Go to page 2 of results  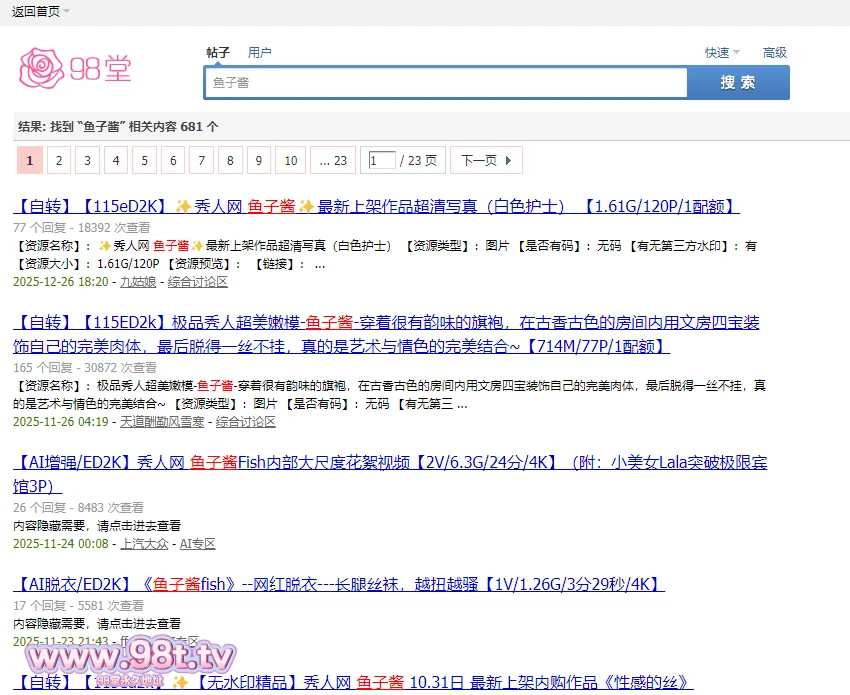point(59,160)
